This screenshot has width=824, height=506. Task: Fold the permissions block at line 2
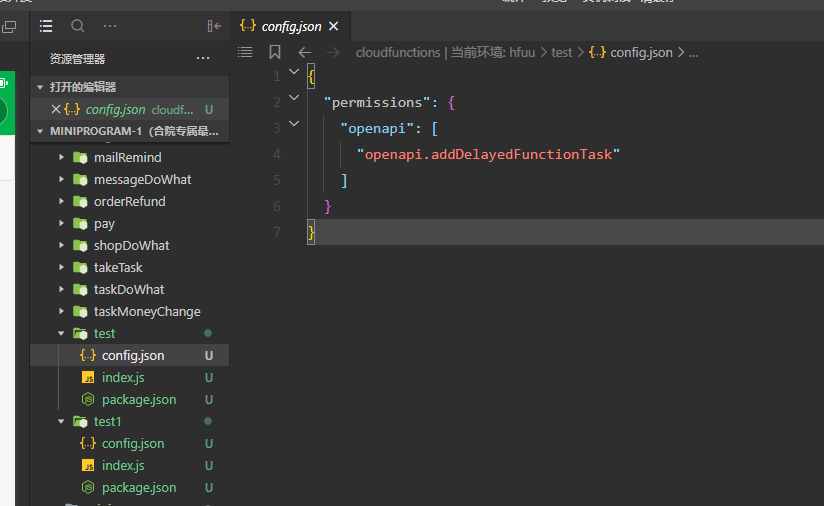(294, 97)
